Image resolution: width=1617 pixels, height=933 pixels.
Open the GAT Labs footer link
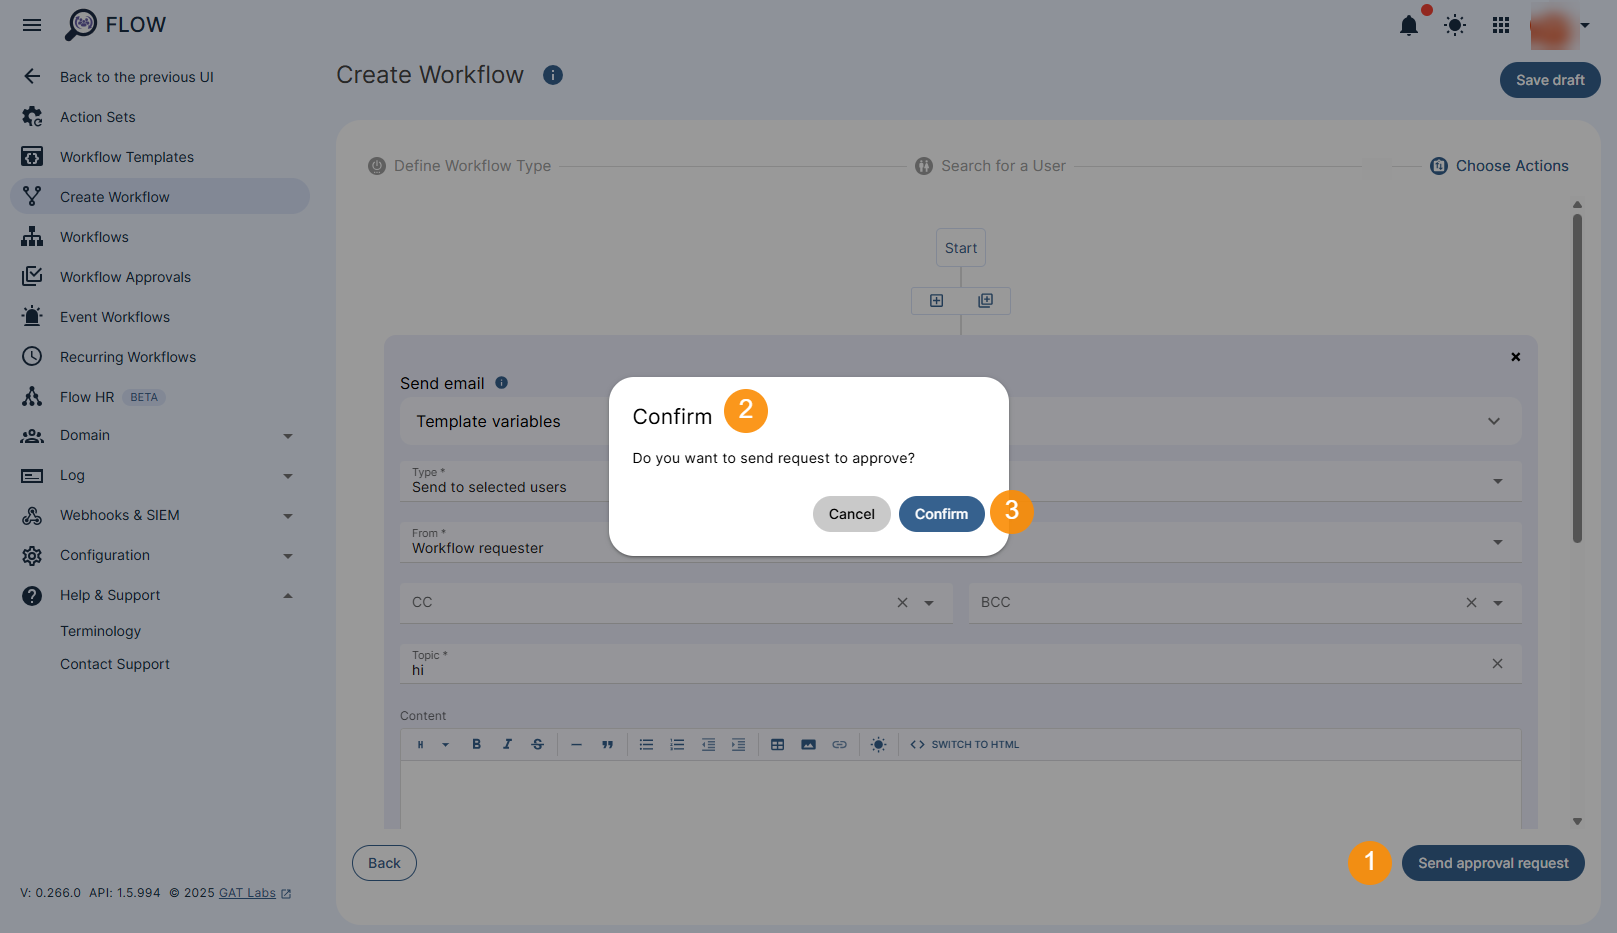click(246, 892)
